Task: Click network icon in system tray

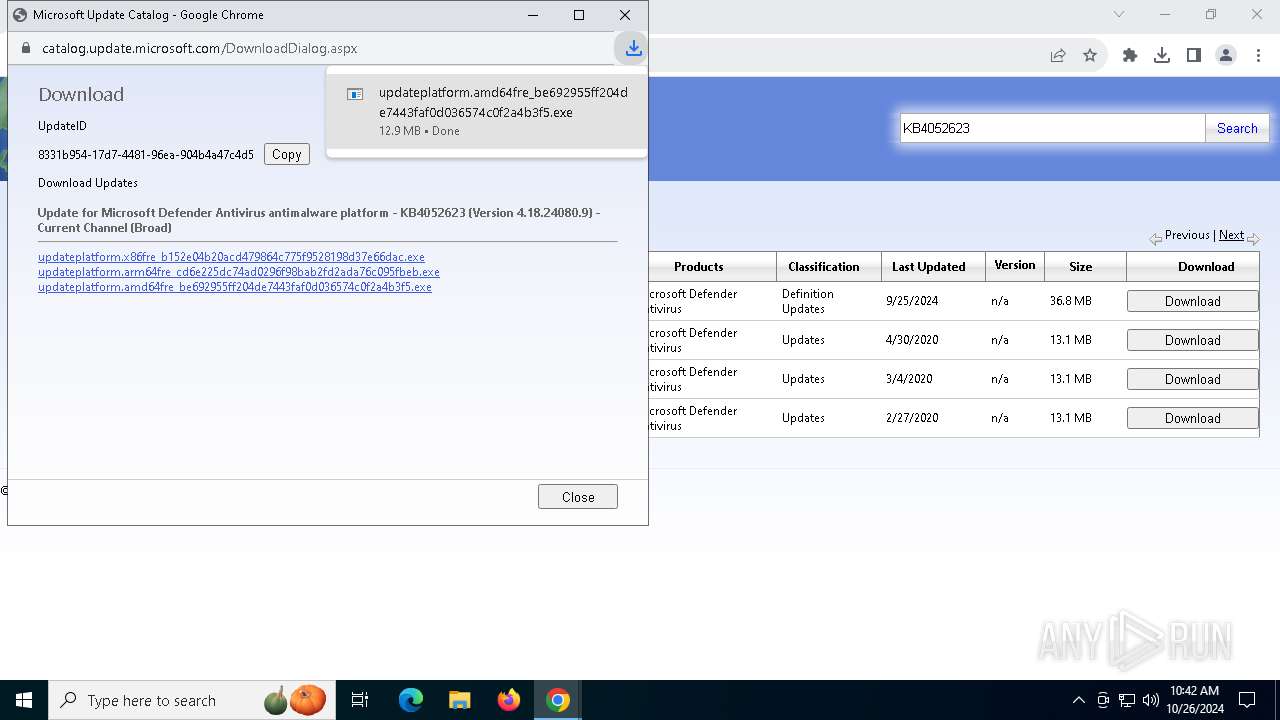Action: 1127,700
